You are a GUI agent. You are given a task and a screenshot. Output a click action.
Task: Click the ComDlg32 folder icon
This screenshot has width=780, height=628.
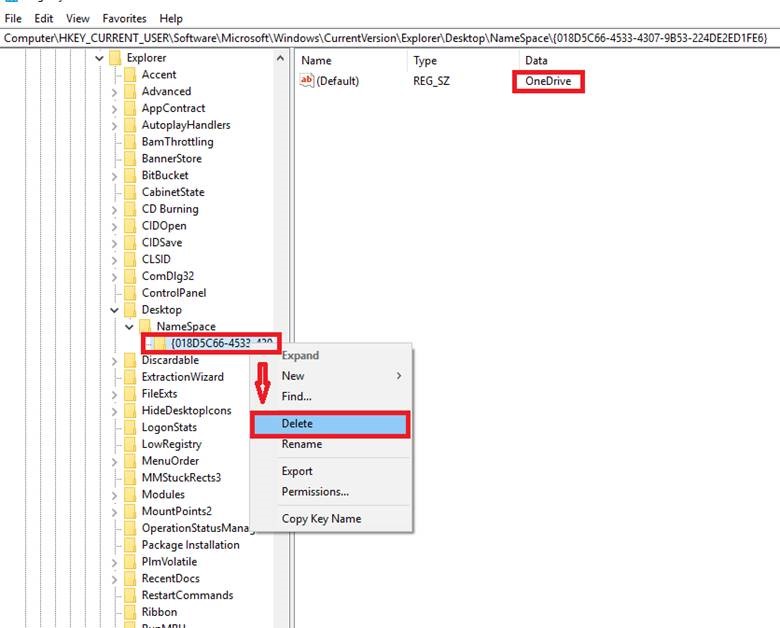[130, 276]
